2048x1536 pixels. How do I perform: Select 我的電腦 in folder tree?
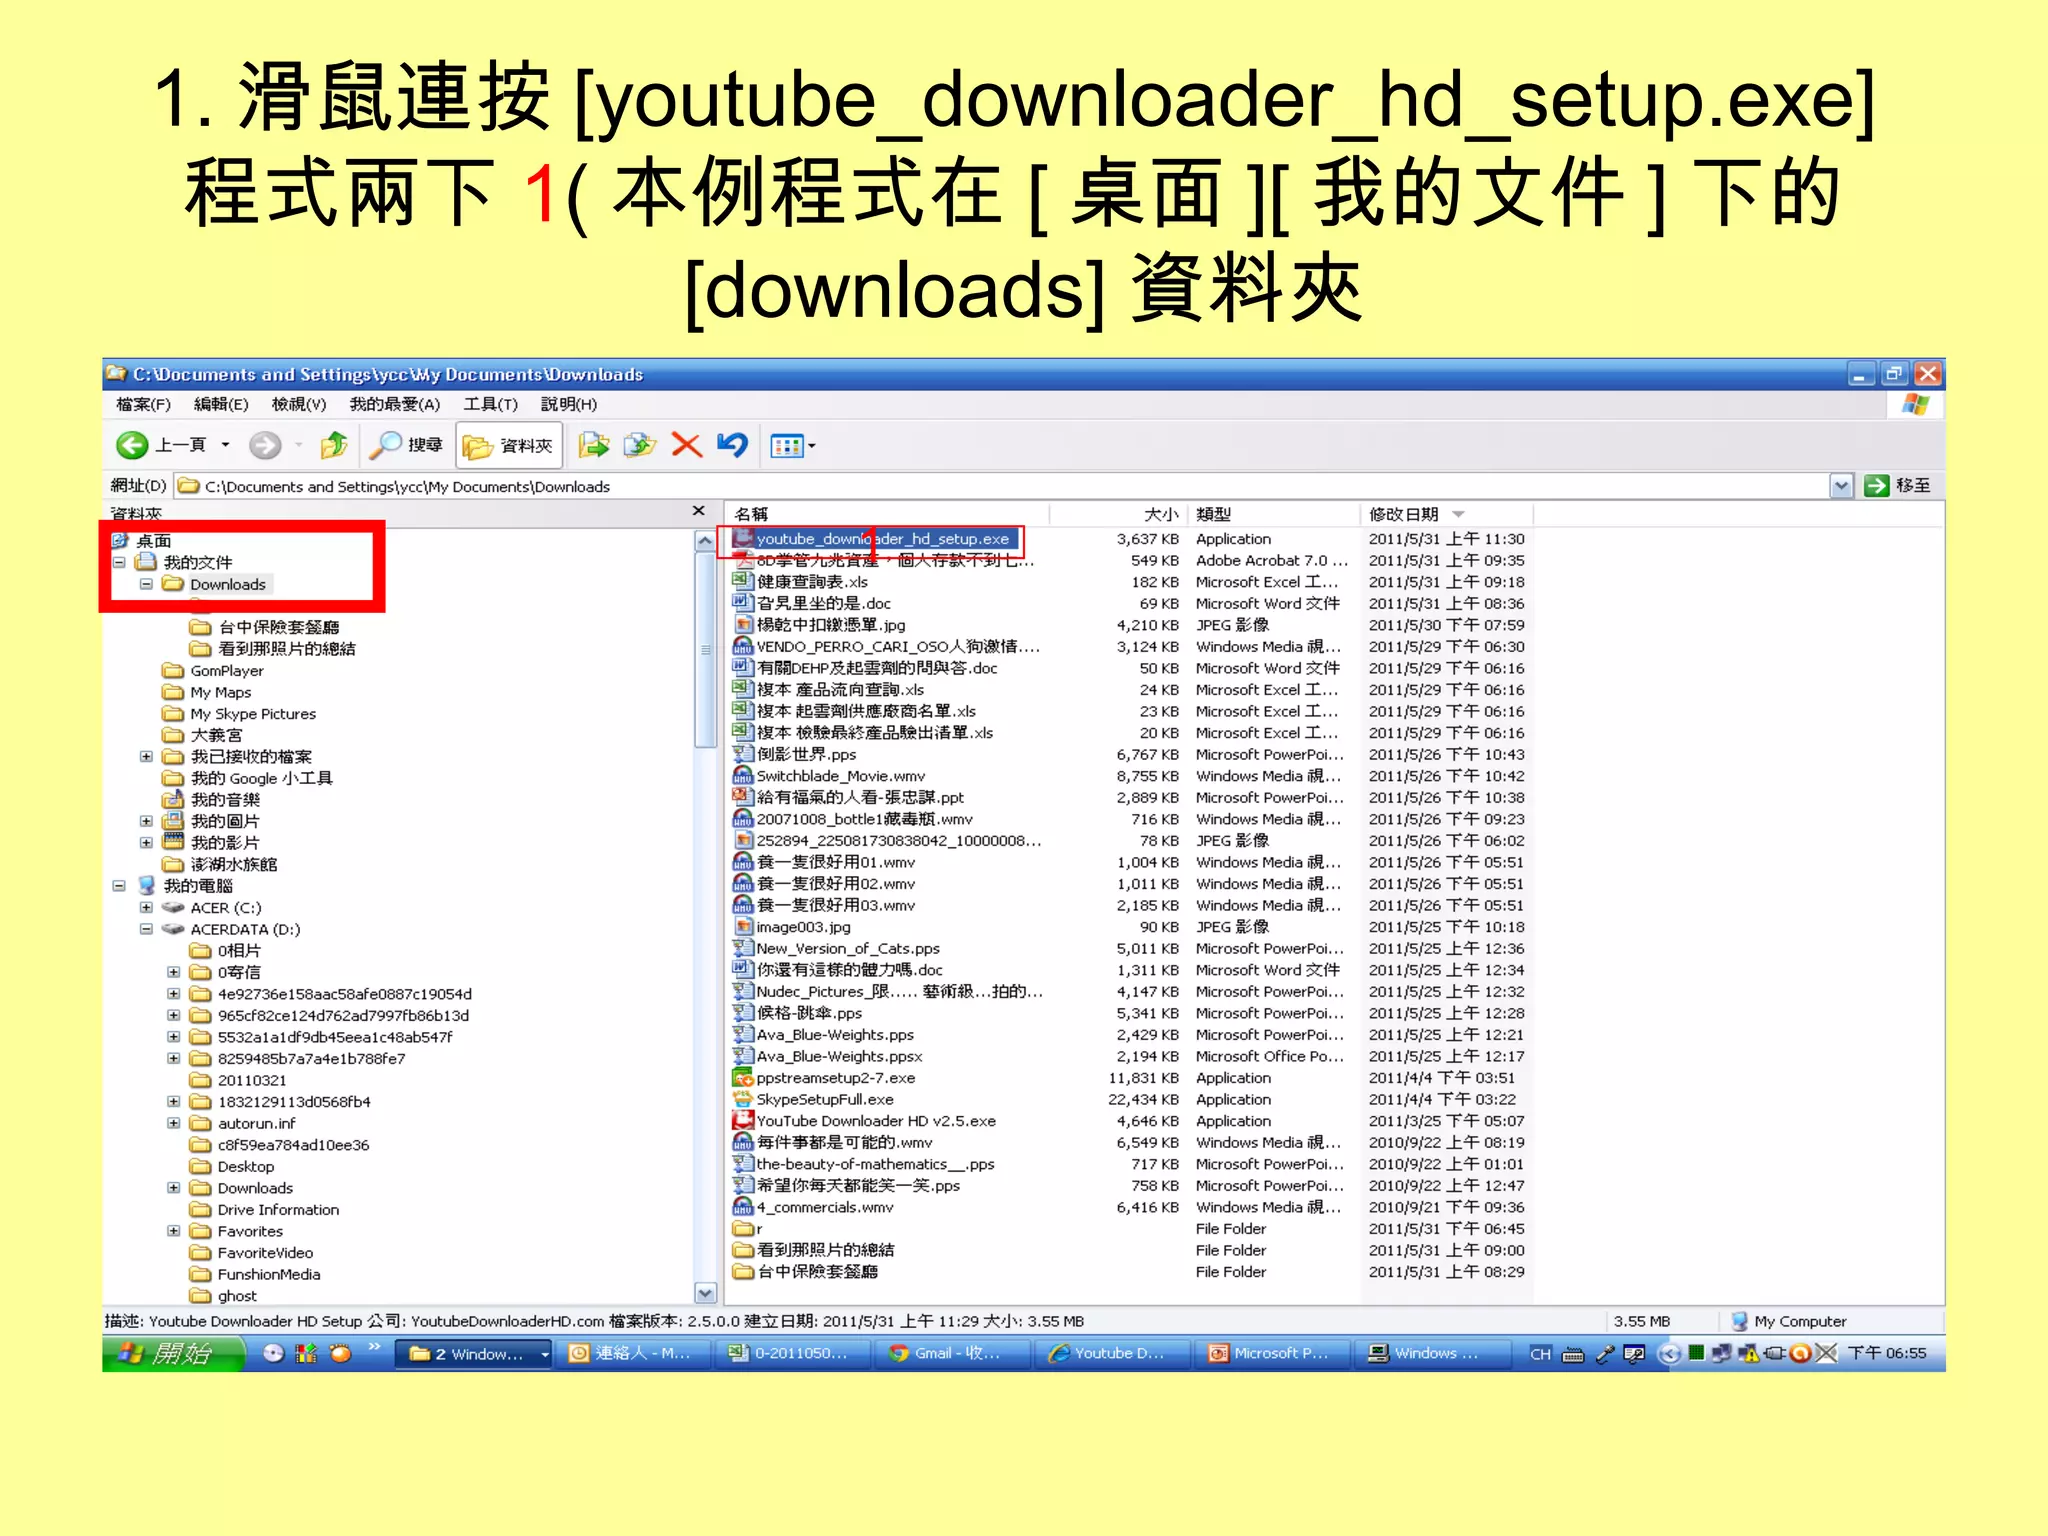click(197, 886)
